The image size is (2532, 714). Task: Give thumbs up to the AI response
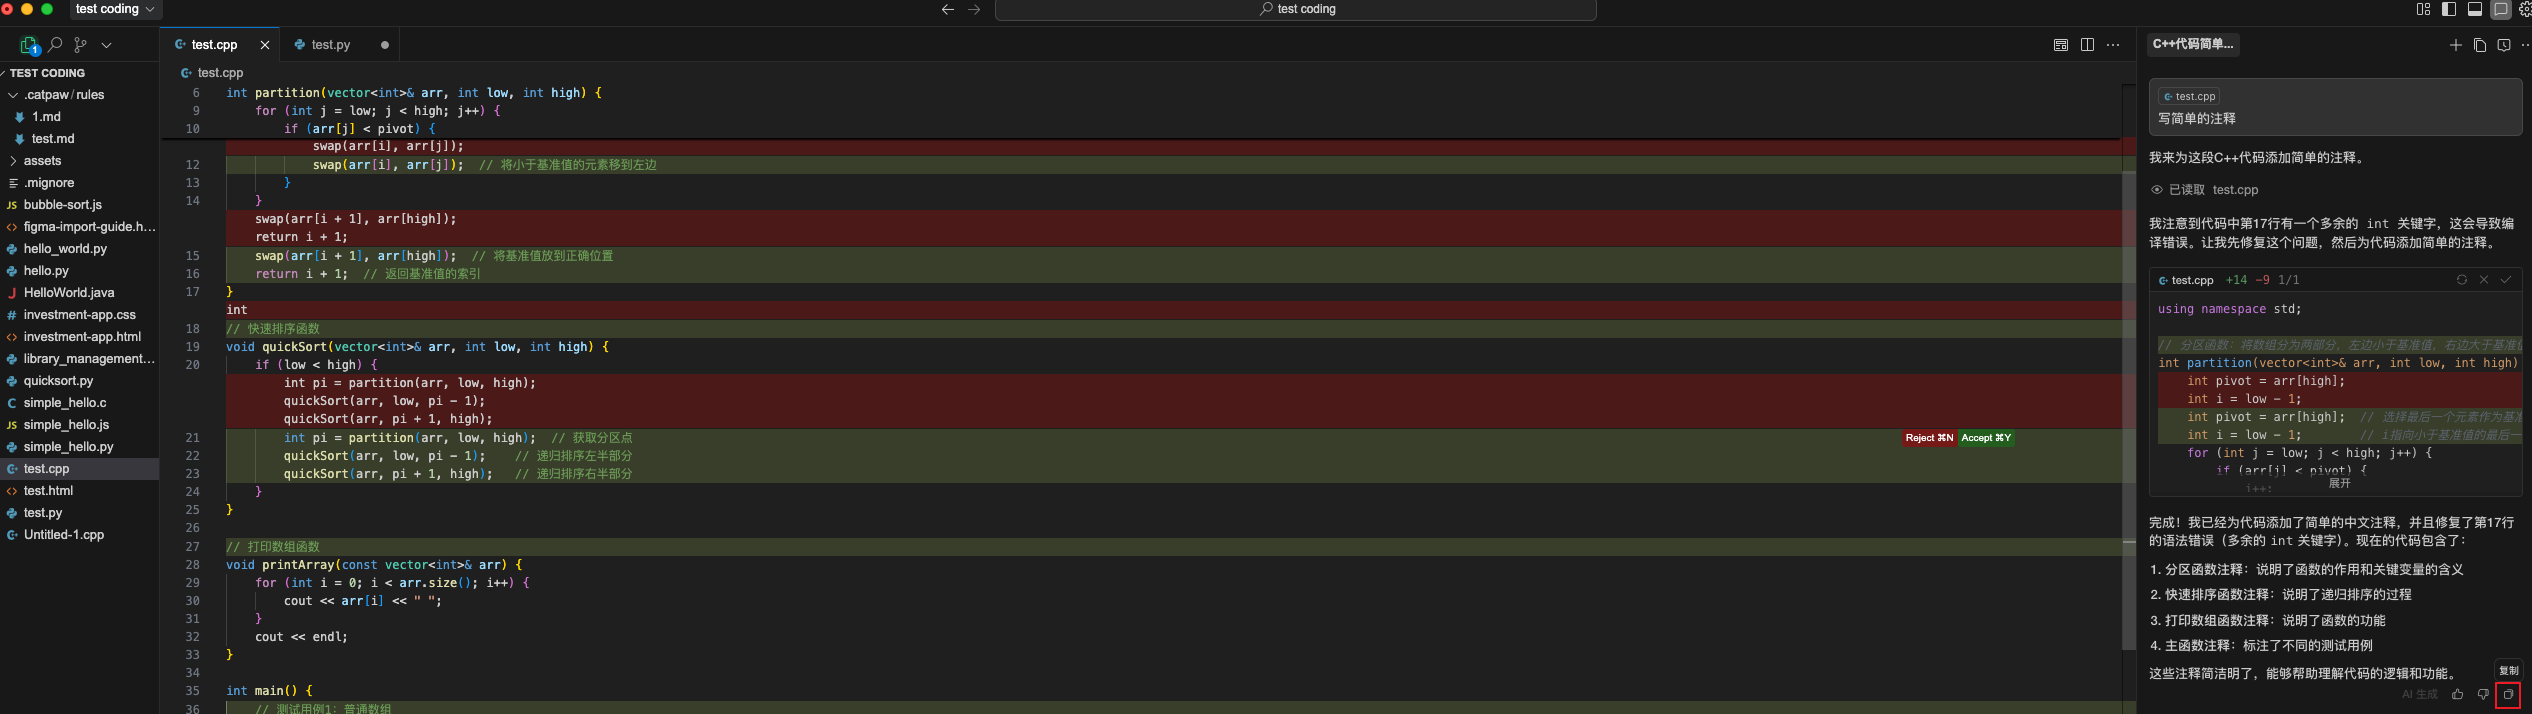[x=2457, y=694]
